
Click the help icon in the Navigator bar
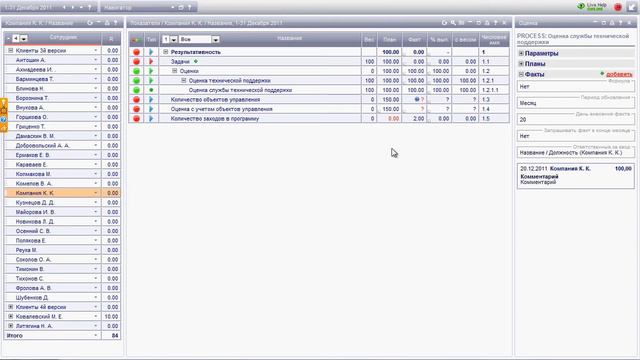pos(189,7)
